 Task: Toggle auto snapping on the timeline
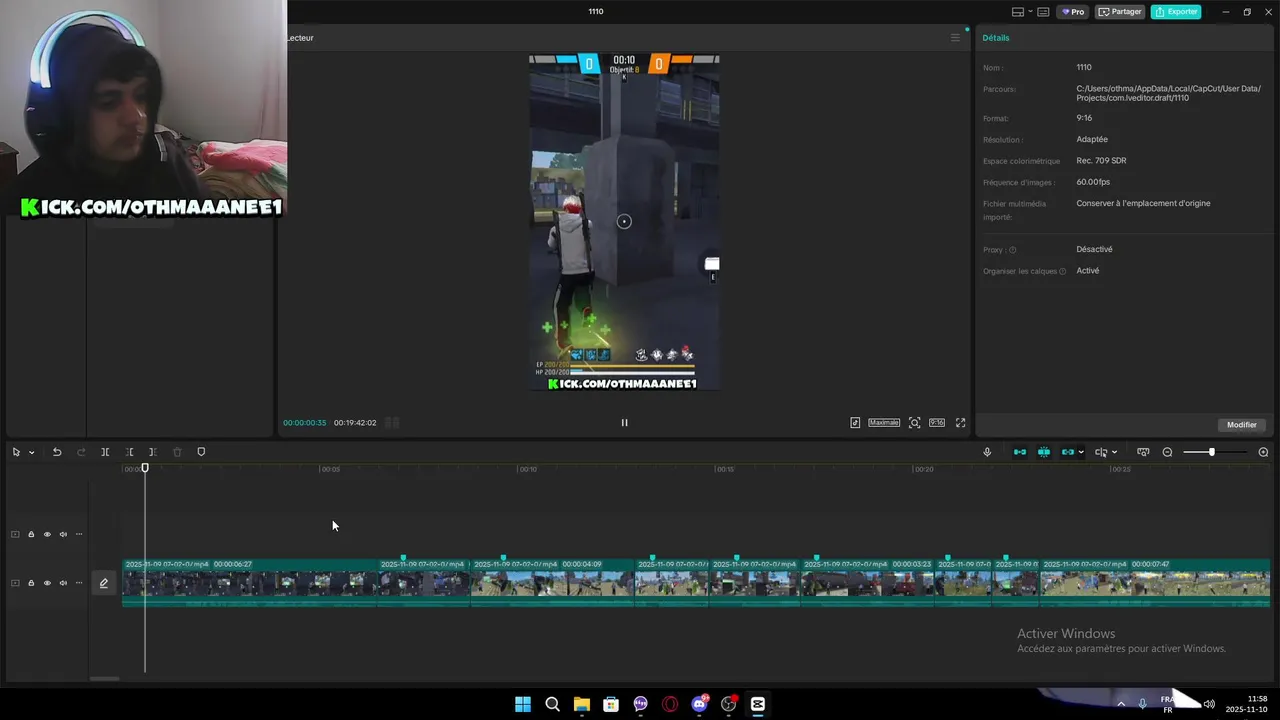point(1044,452)
